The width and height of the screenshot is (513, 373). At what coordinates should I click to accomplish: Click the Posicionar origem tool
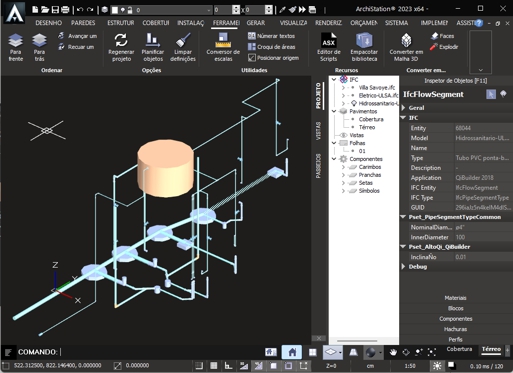pyautogui.click(x=273, y=58)
